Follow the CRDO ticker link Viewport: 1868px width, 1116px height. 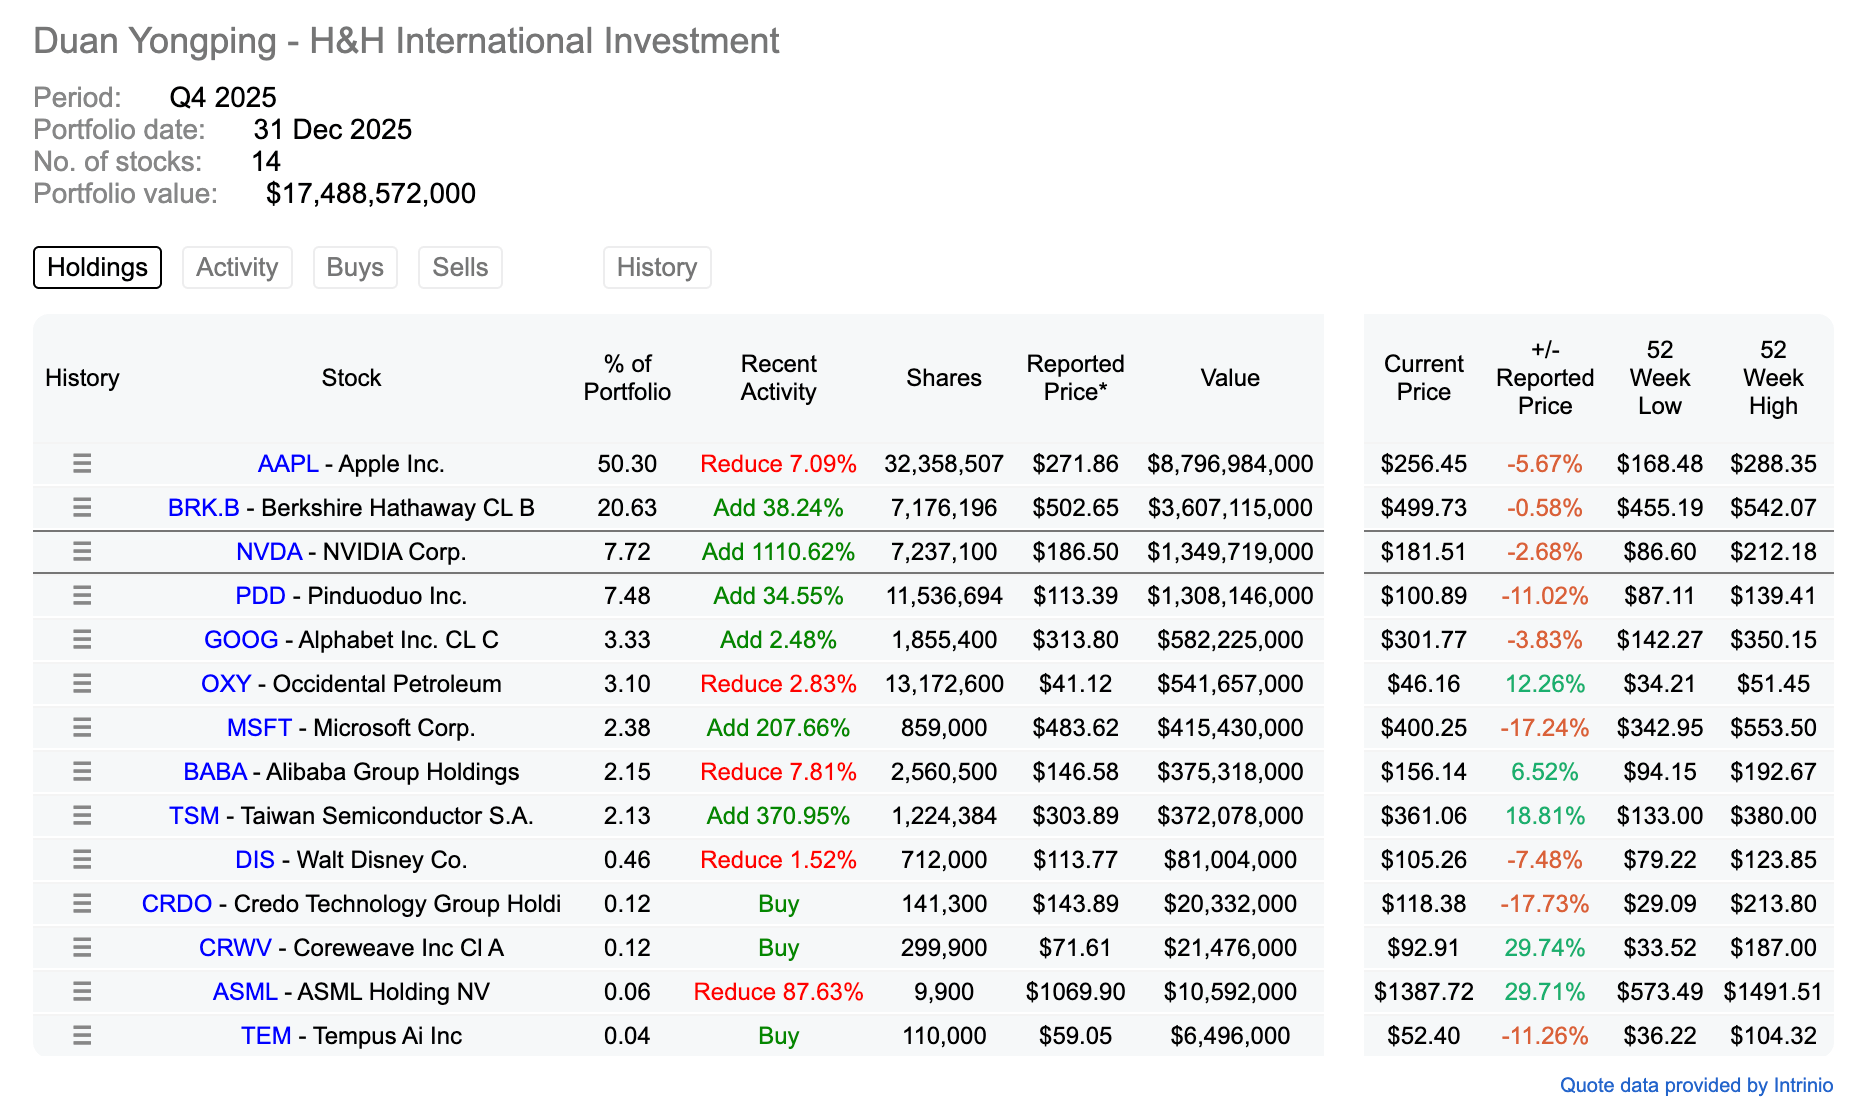point(176,904)
